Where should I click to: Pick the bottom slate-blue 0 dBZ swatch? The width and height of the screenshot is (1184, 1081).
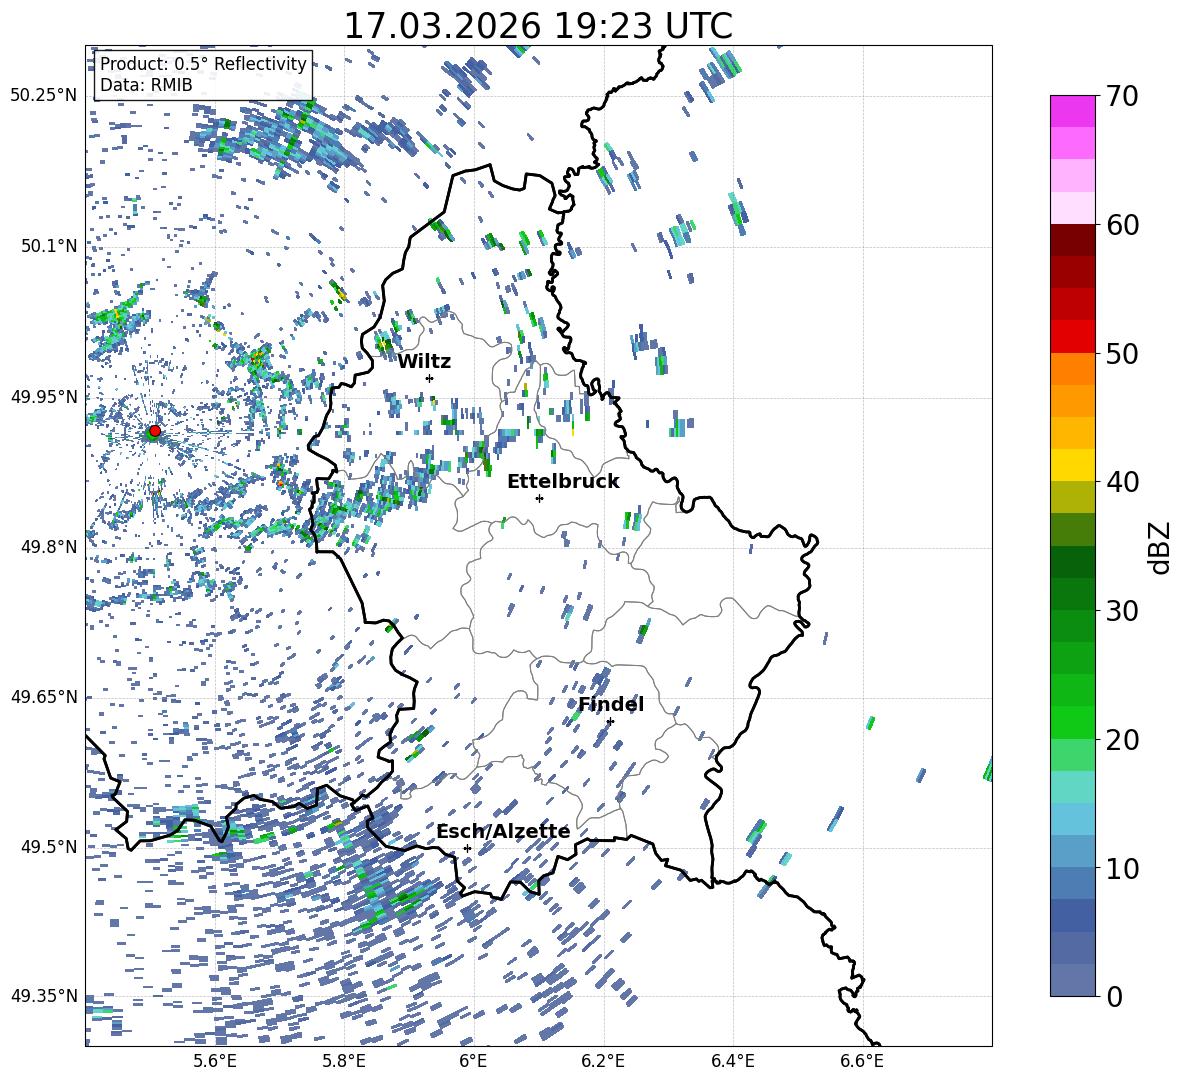click(1073, 980)
